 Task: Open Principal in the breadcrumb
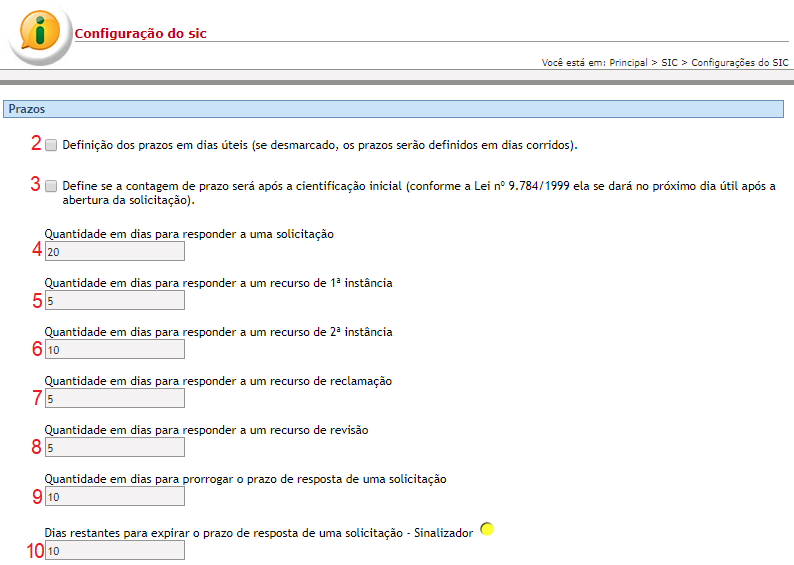point(628,62)
